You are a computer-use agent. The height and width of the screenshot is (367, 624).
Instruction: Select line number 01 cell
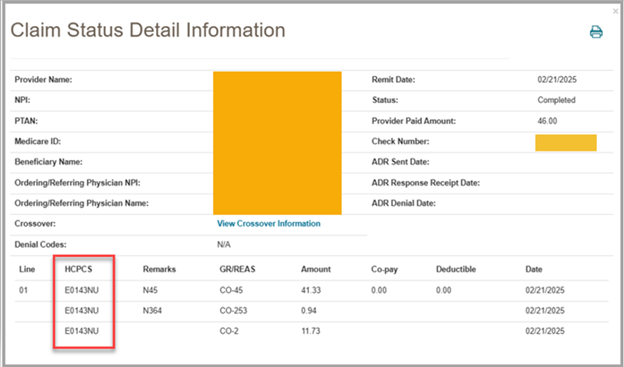23,290
